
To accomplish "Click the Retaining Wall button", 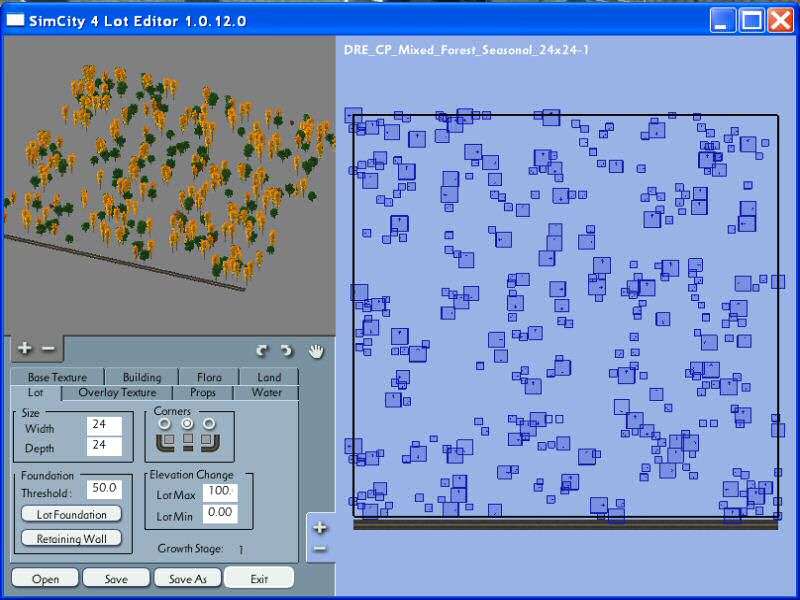I will click(x=71, y=538).
